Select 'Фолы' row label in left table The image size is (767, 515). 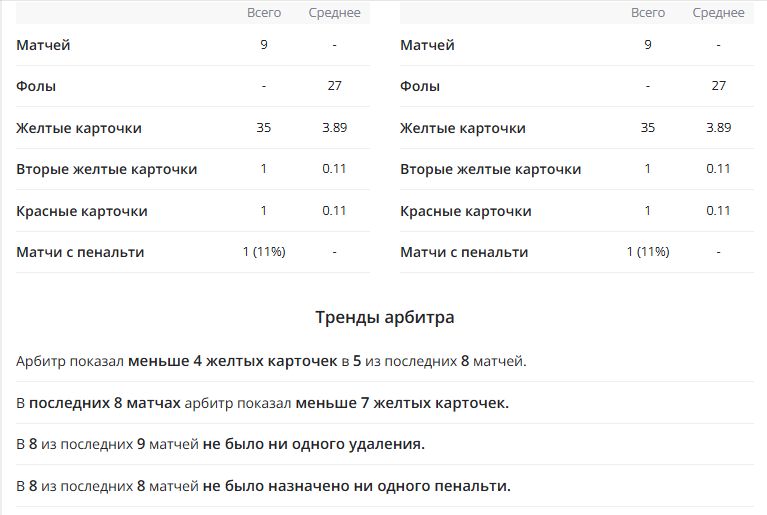coord(36,86)
